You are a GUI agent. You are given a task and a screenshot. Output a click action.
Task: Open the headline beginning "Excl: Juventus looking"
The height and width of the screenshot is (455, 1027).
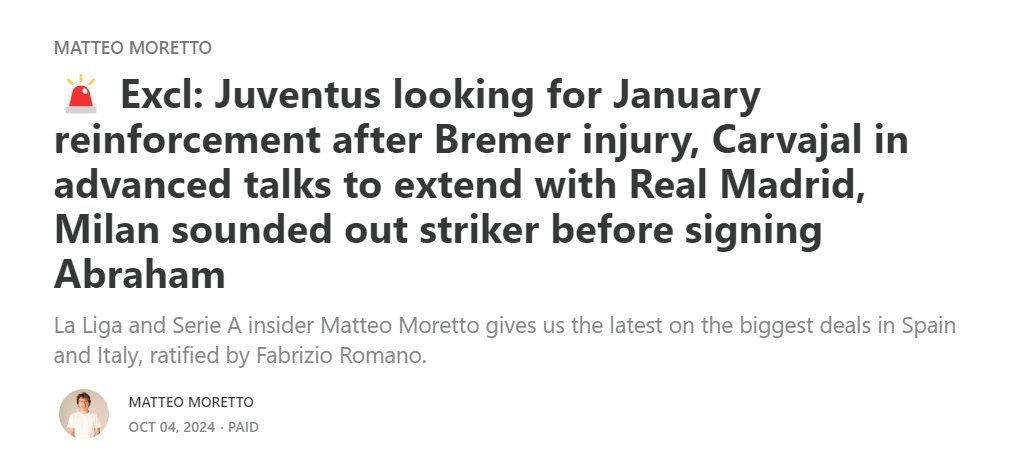pyautogui.click(x=481, y=185)
